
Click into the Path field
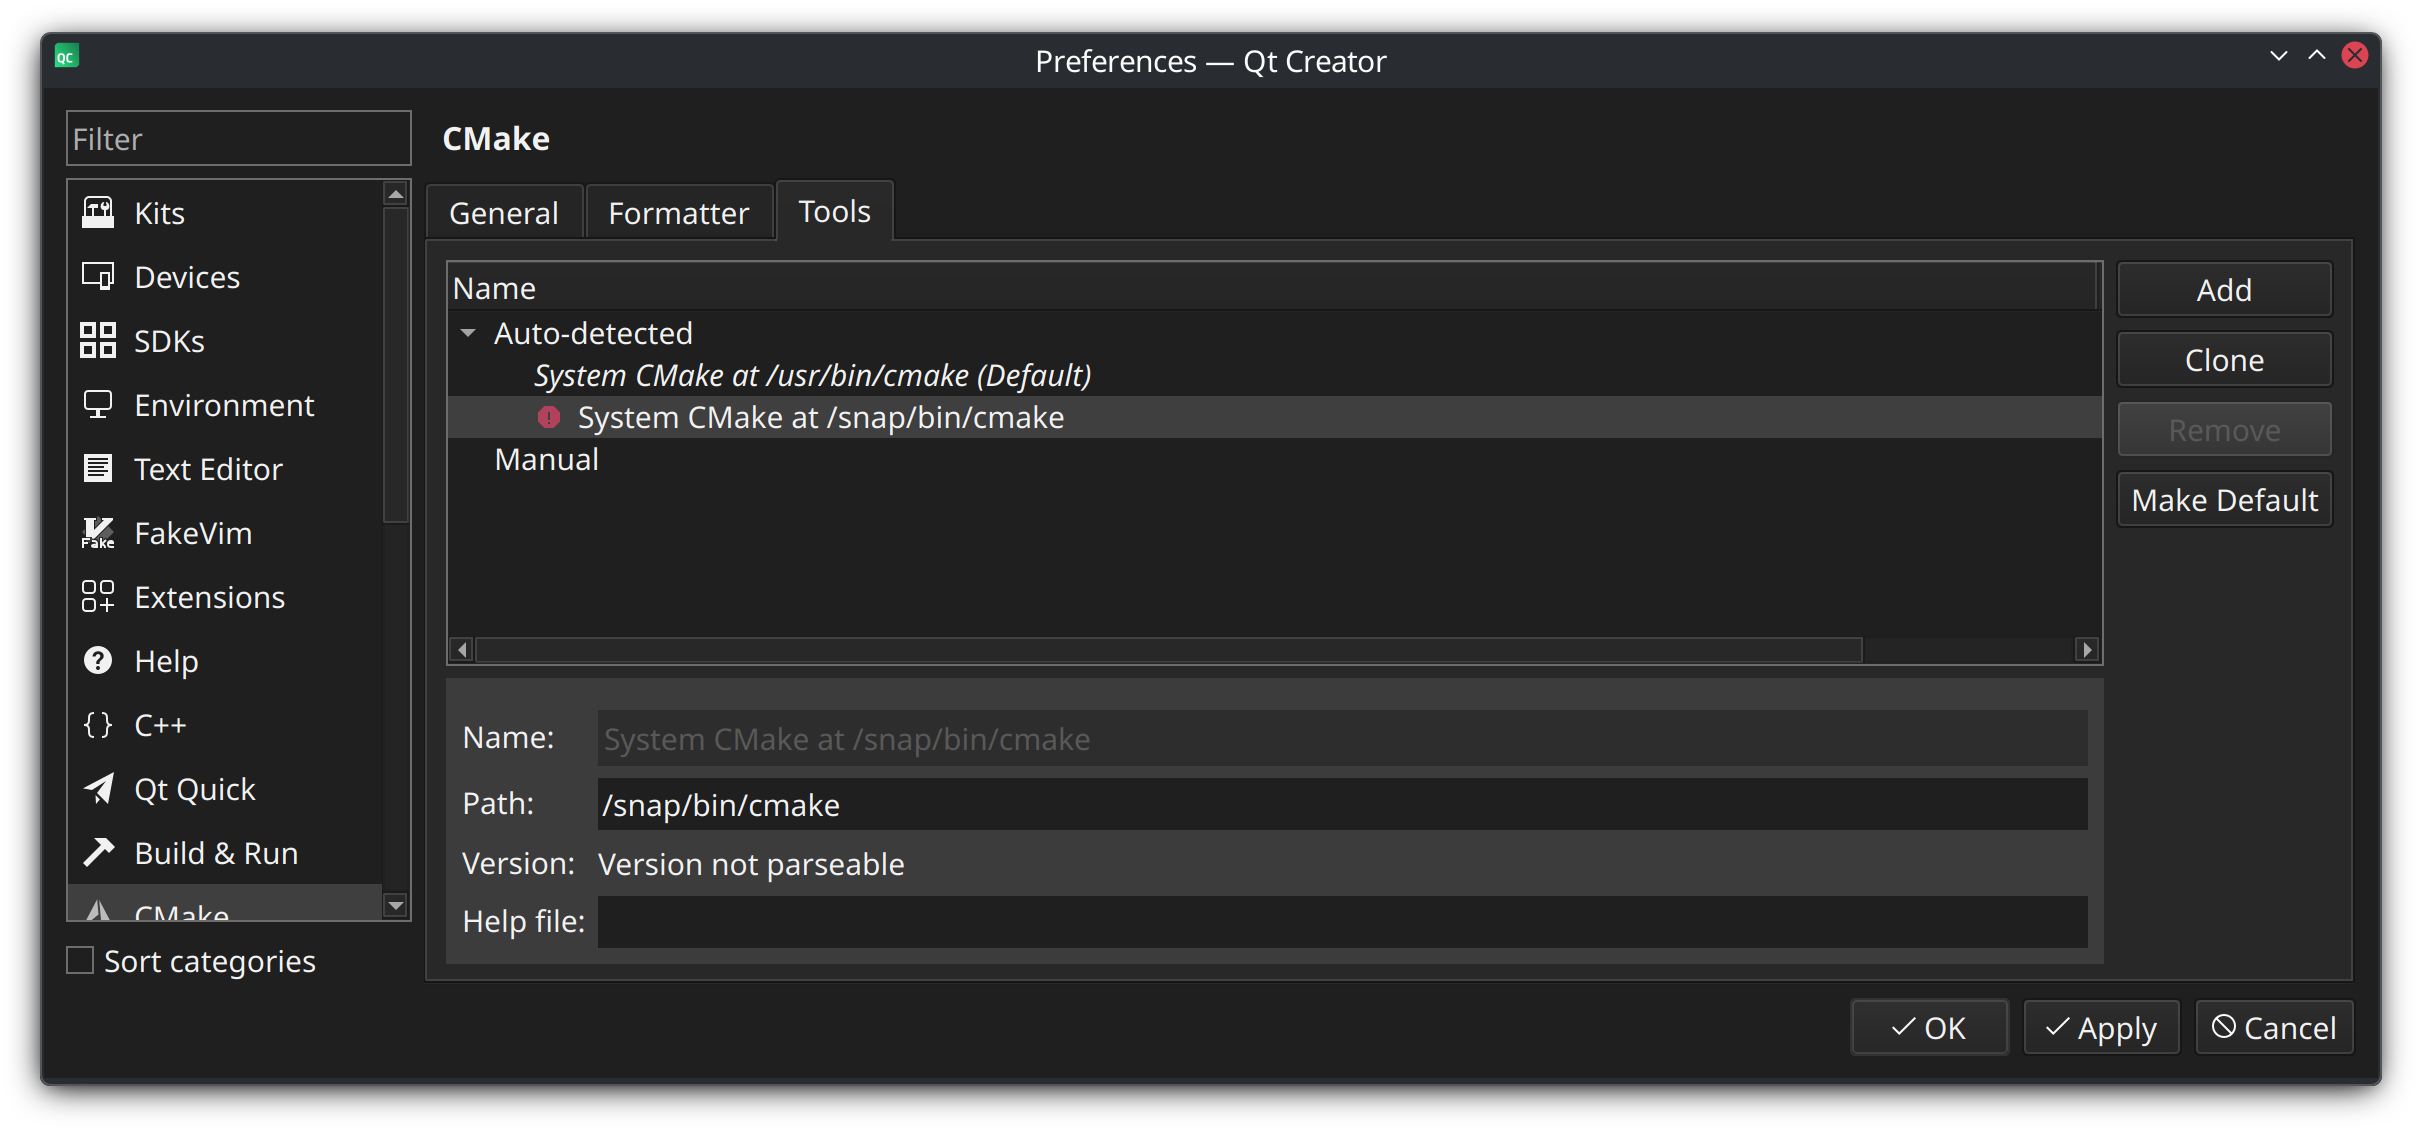coord(1342,805)
